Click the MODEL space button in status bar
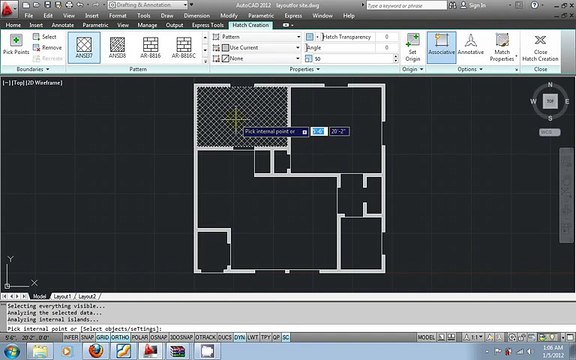This screenshot has width=576, height=360. pos(426,337)
